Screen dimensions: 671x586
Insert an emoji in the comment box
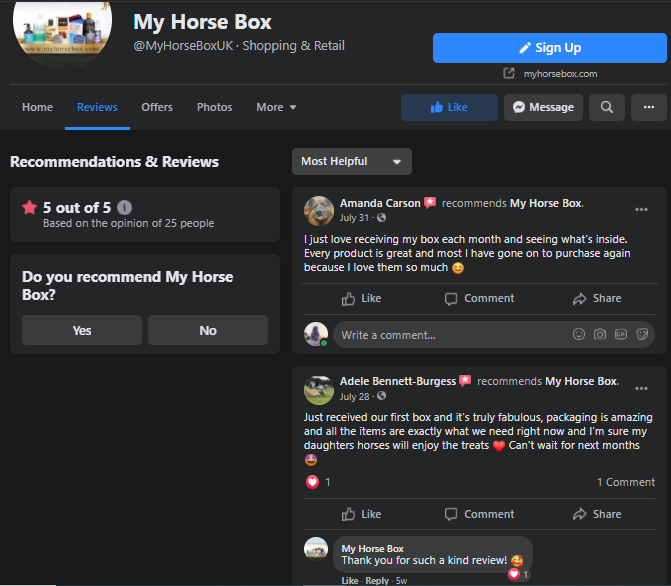click(579, 334)
